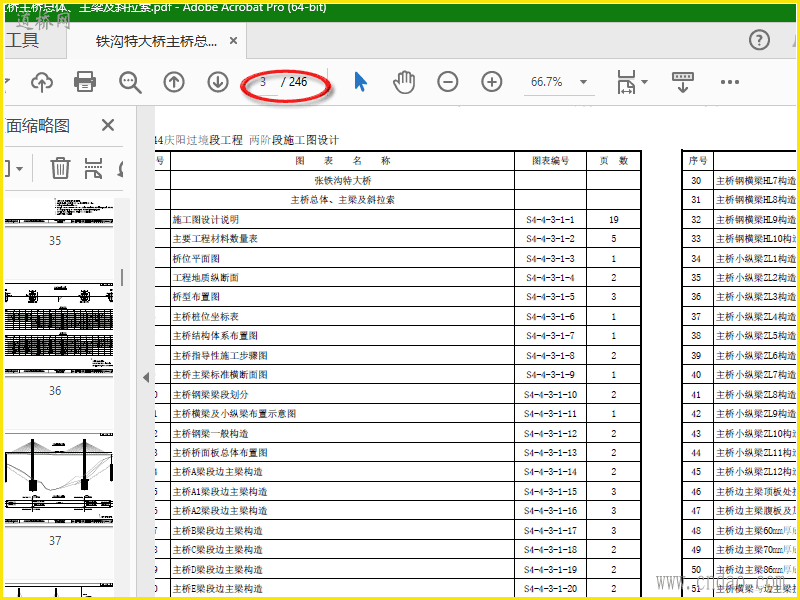
Task: Click the 主桥钢梁一般构造 row text
Action: [x=210, y=434]
